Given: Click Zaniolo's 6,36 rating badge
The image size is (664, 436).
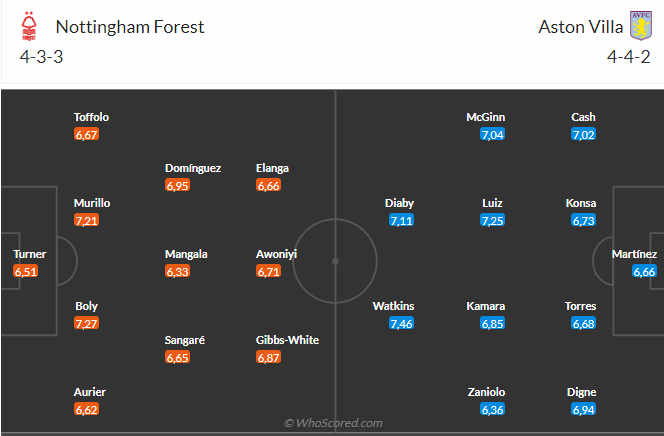Looking at the screenshot, I should pos(492,409).
